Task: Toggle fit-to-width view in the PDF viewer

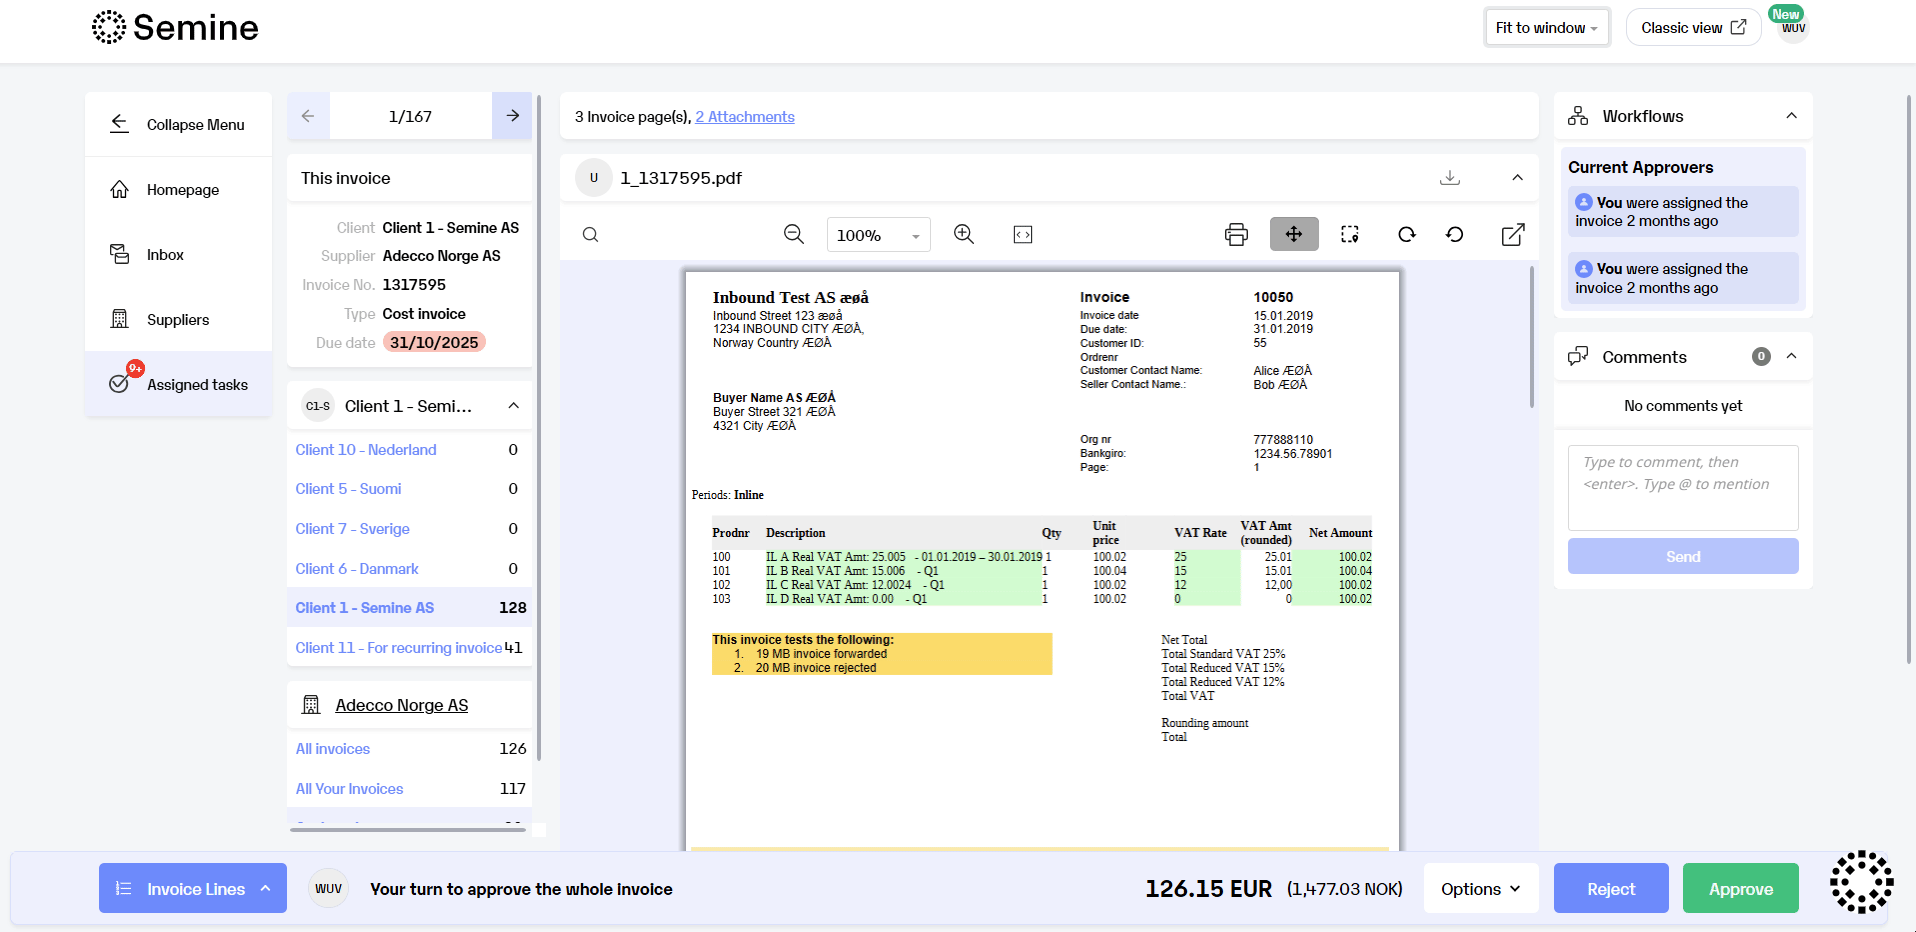Action: click(1022, 234)
